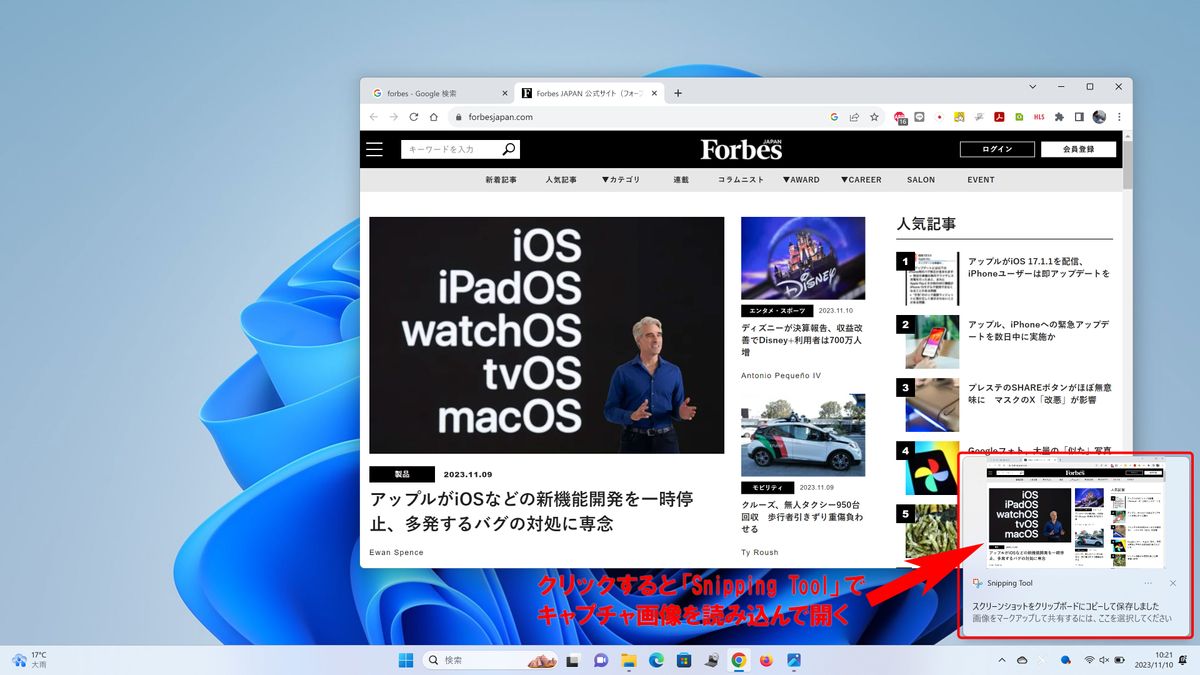1200x675 pixels.
Task: Show hidden tray icons chevron
Action: pyautogui.click(x=1002, y=660)
